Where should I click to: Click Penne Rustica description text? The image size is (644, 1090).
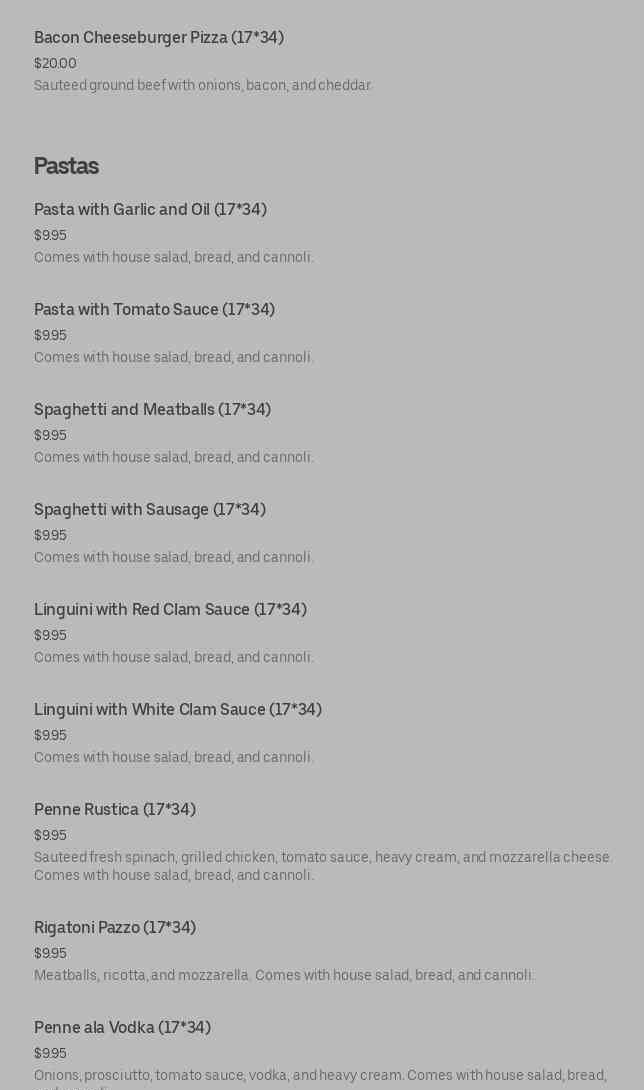pos(322,866)
